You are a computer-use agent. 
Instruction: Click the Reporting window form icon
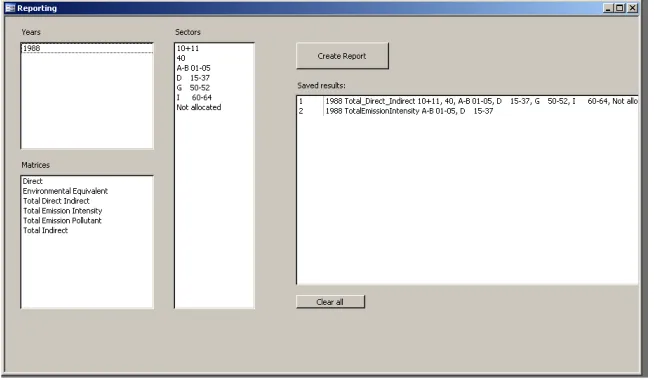pyautogui.click(x=10, y=8)
